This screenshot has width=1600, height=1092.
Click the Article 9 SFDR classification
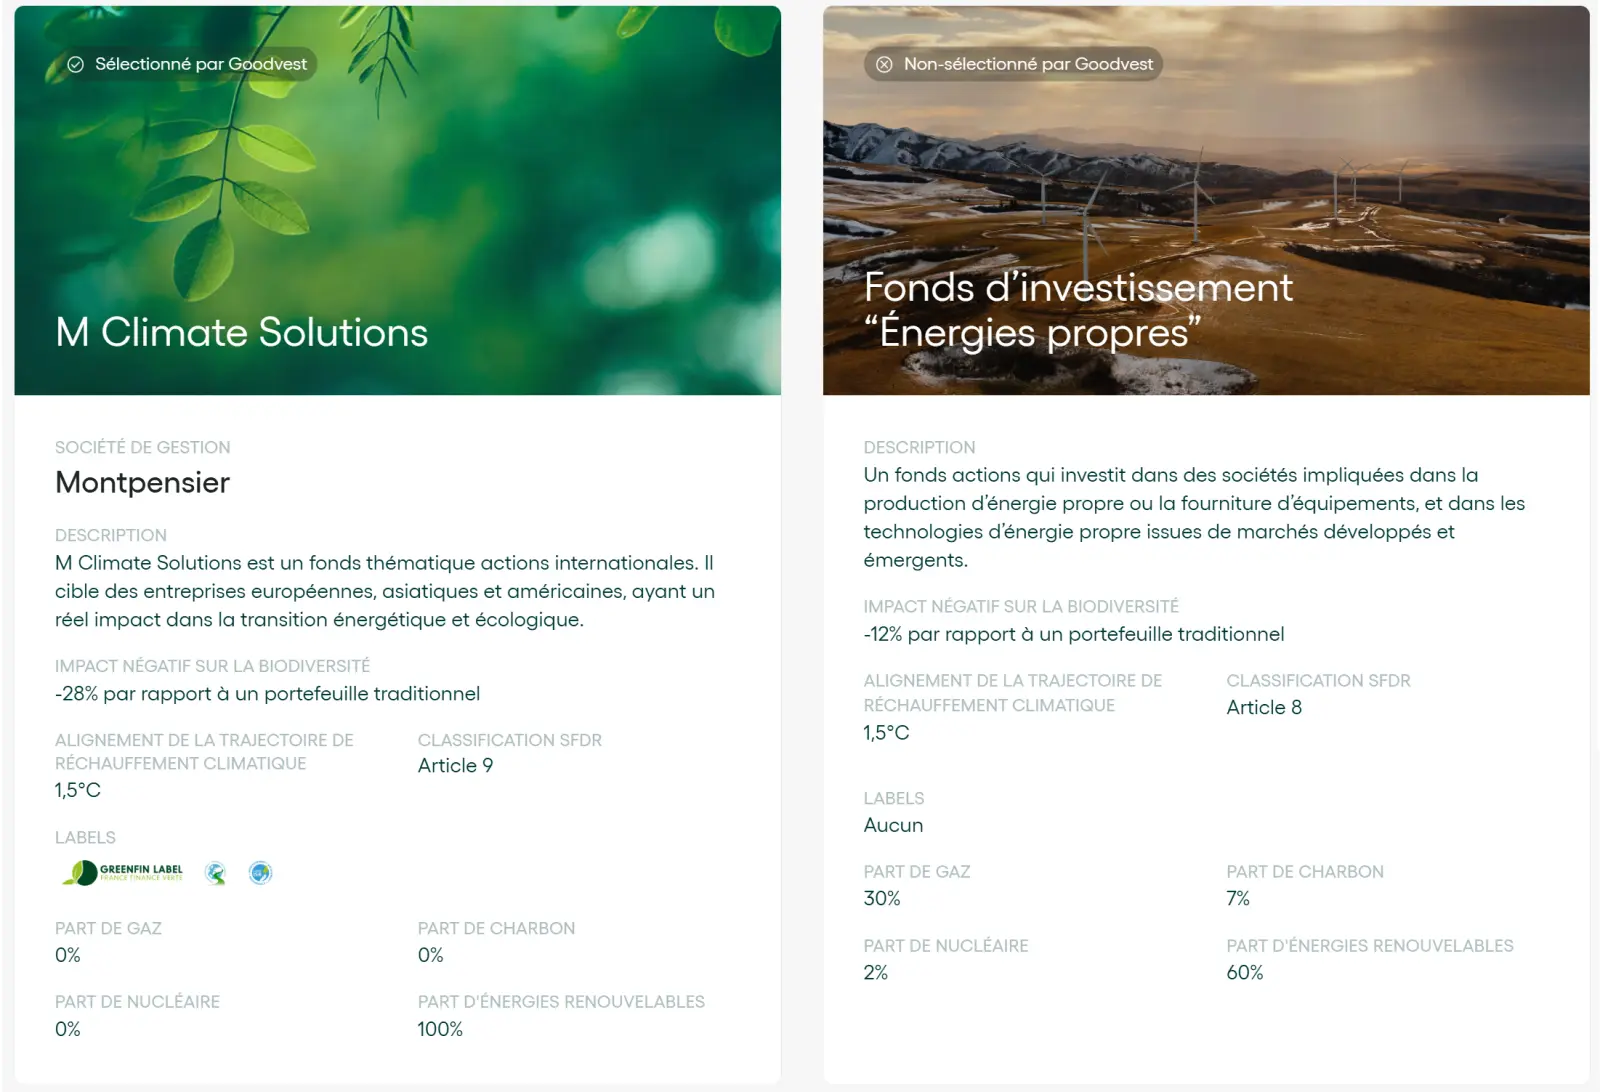pos(455,765)
